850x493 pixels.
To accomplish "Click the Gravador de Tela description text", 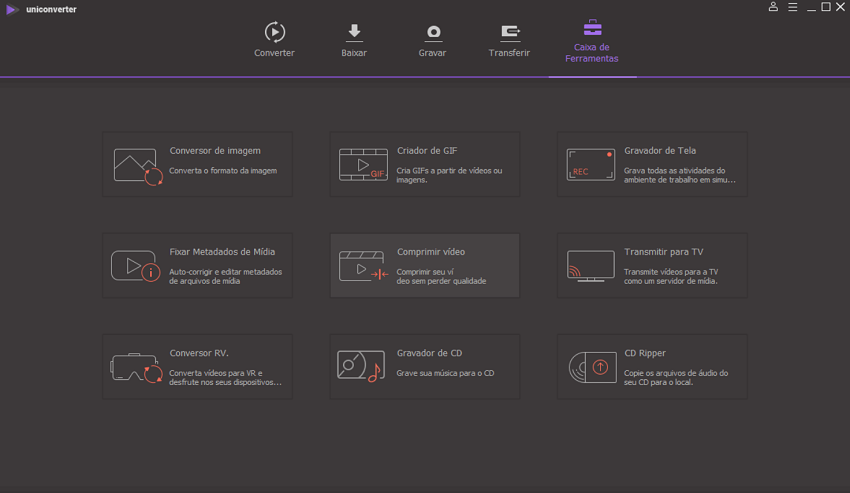I will click(680, 175).
